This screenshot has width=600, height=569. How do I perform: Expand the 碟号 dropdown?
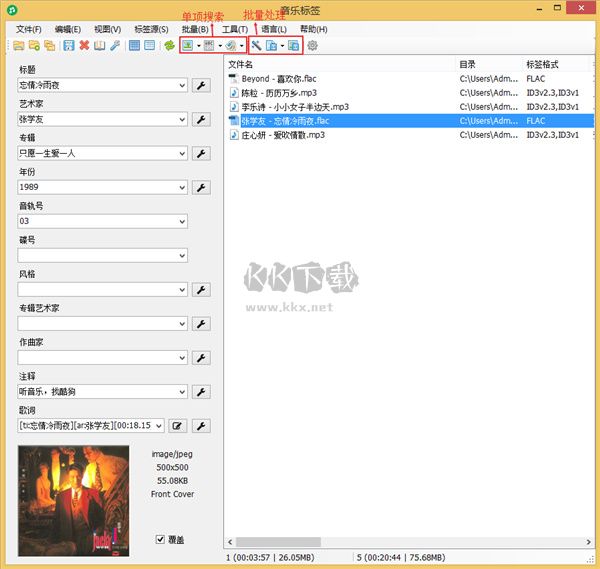(x=182, y=256)
